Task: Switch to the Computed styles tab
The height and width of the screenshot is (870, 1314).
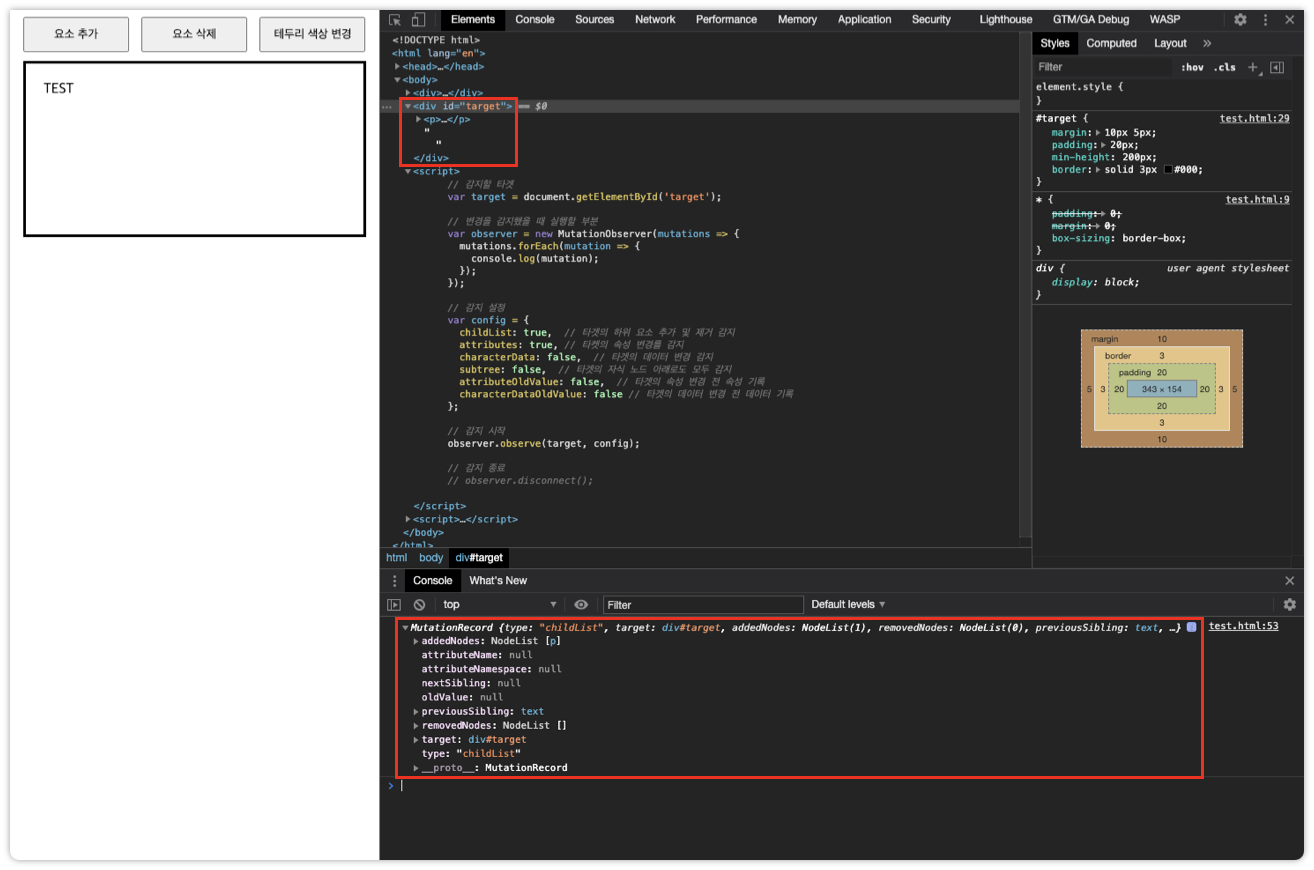Action: (x=1112, y=43)
